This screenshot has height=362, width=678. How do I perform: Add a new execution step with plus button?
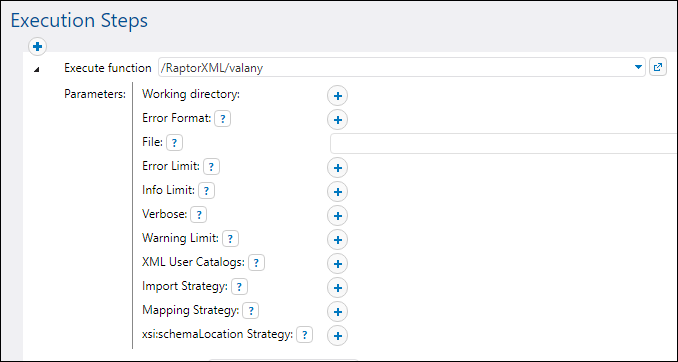tap(37, 46)
